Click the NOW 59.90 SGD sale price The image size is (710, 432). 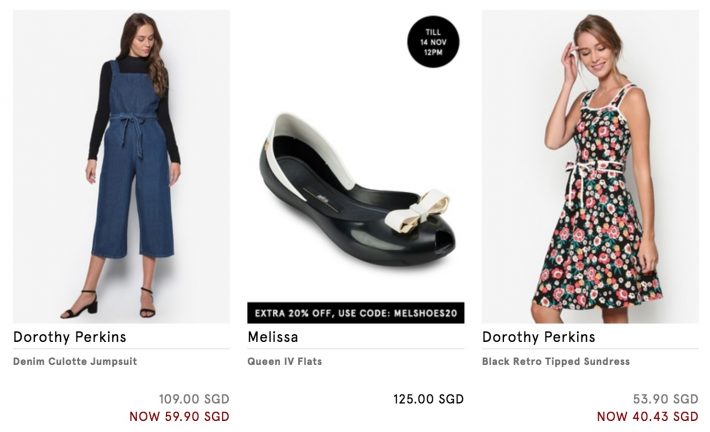pos(179,416)
